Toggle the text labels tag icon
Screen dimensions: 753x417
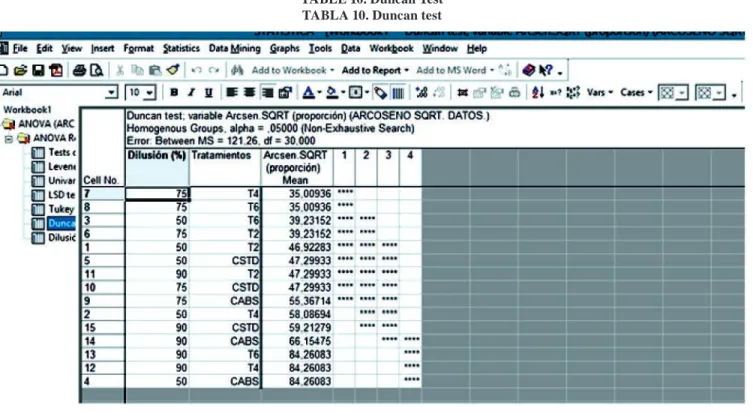coord(380,92)
